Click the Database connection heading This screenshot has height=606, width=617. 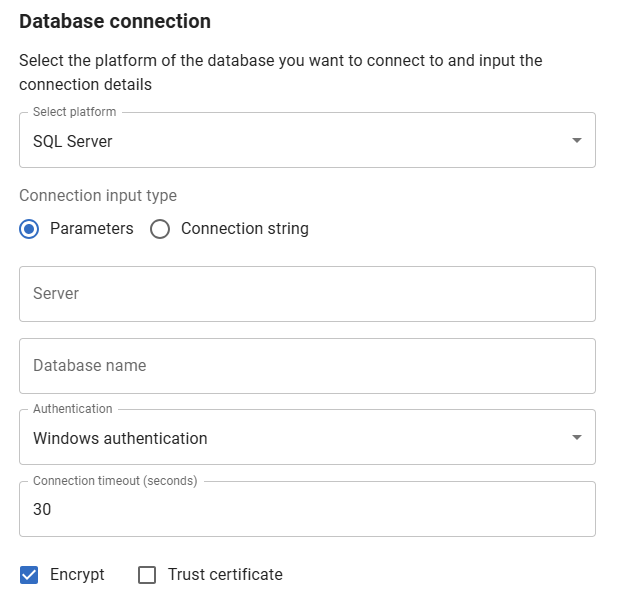click(115, 21)
